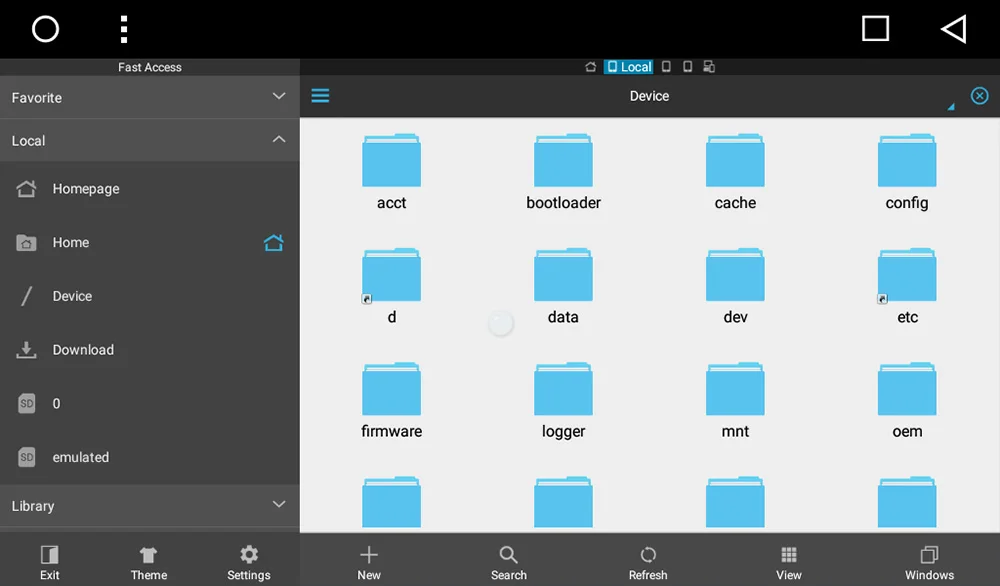Open the mnt folder
Screen dimensions: 1000x586
pos(735,400)
